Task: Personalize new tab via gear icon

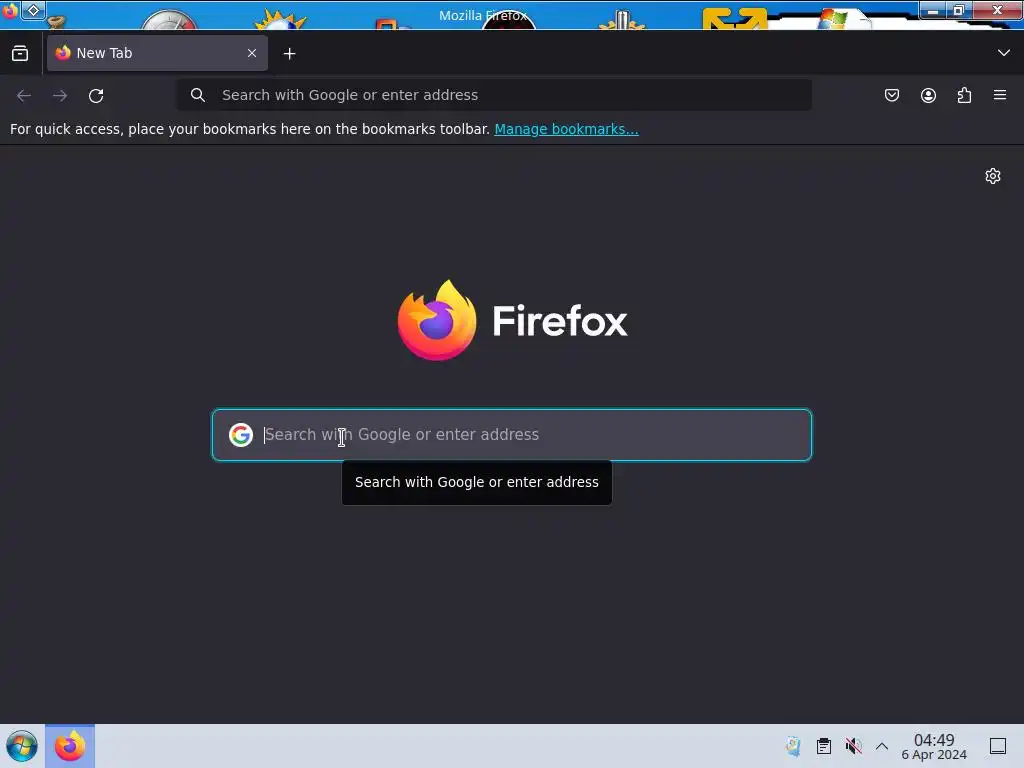Action: coord(993,176)
